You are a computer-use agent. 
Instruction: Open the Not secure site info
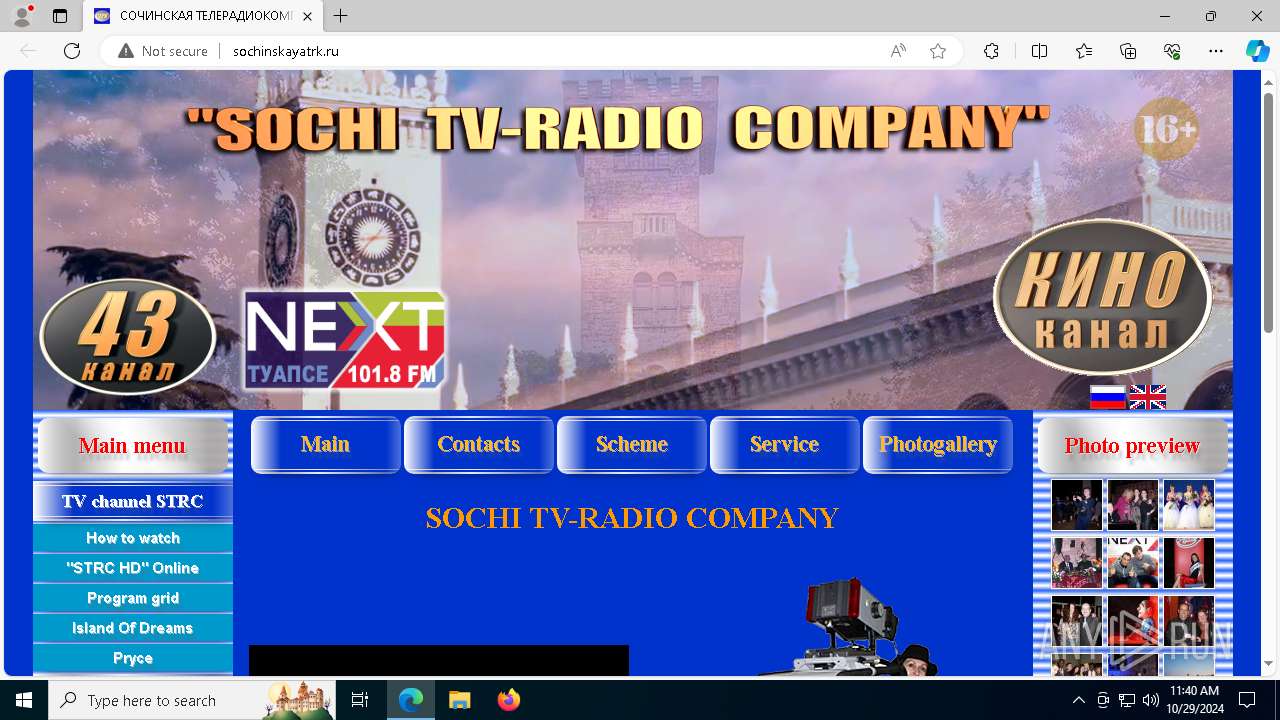163,51
